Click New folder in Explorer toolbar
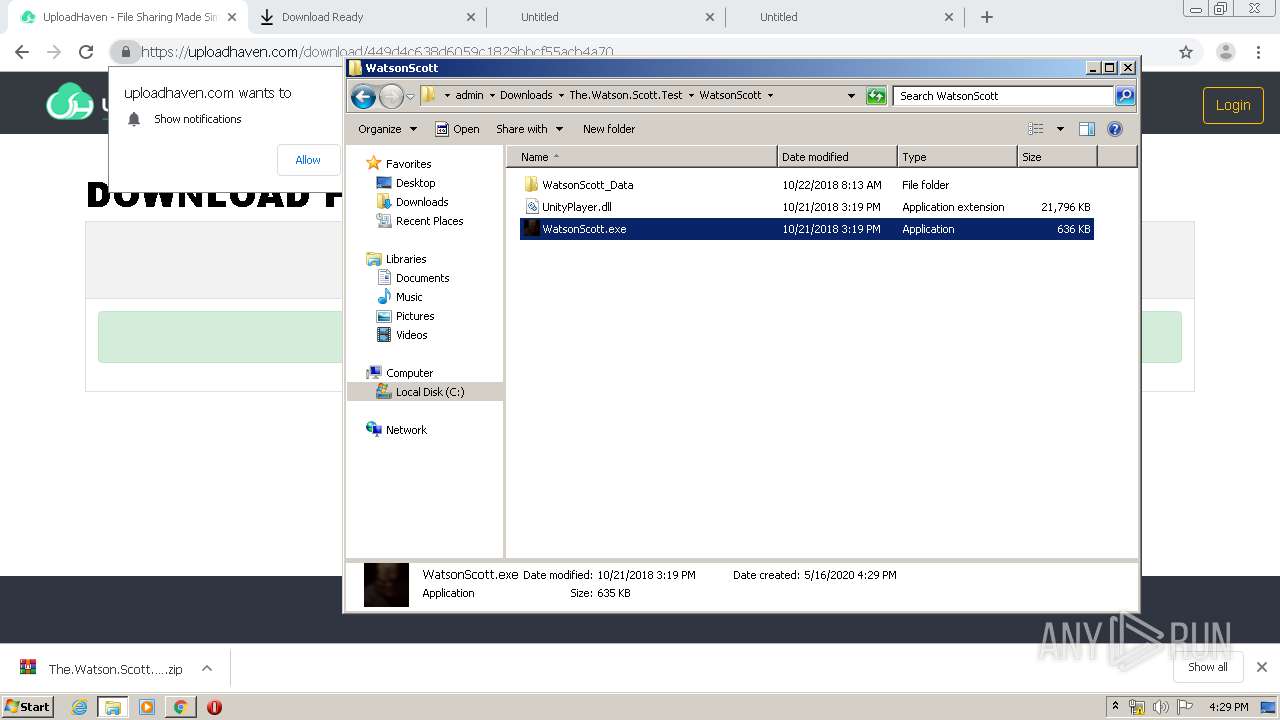1280x720 pixels. tap(609, 129)
